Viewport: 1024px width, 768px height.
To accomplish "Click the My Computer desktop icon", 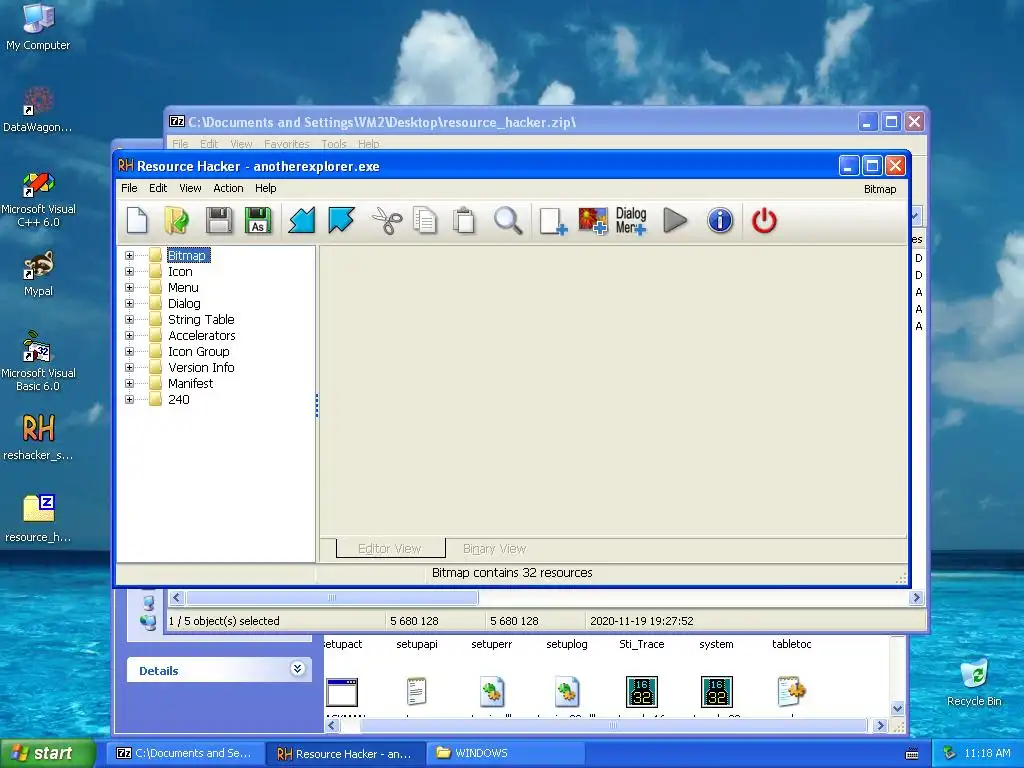I will (x=38, y=27).
